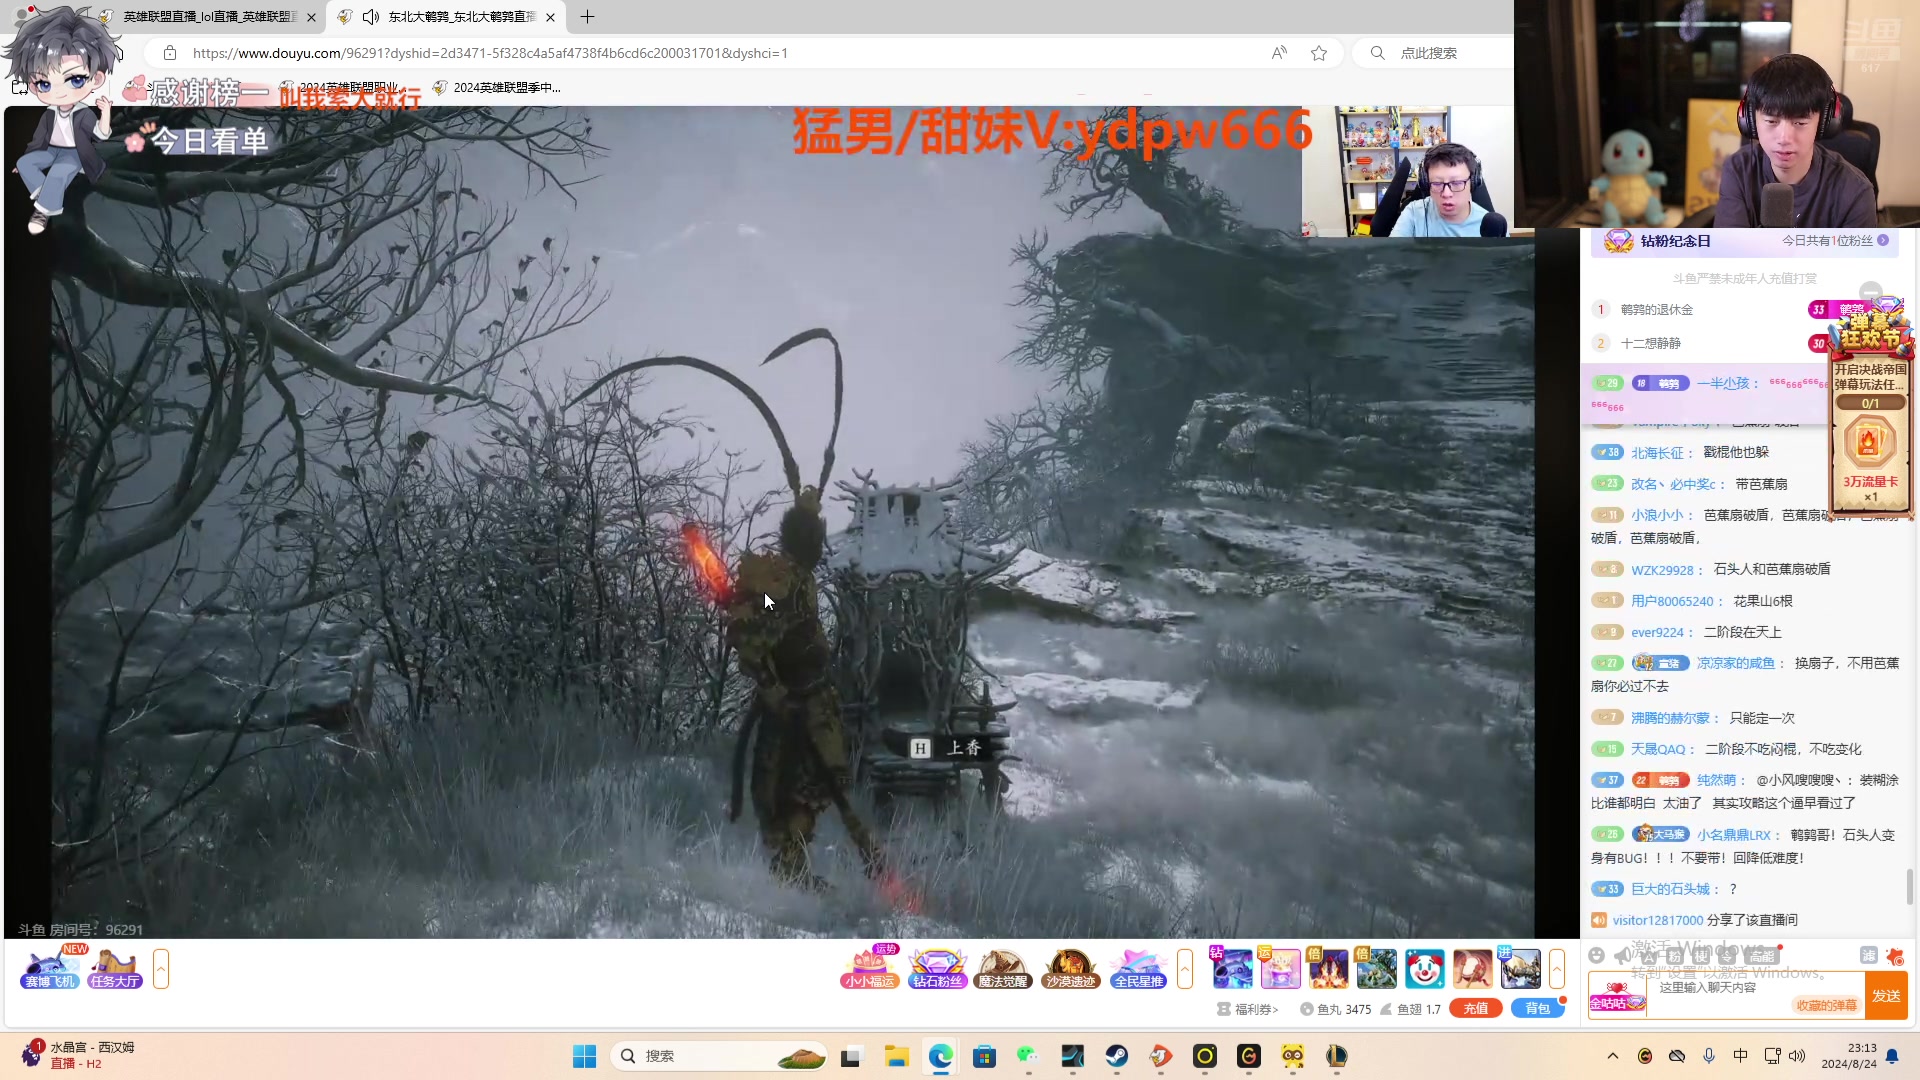The width and height of the screenshot is (1920, 1080).
Task: Toggle the 滤 danmaku filter
Action: point(1868,955)
